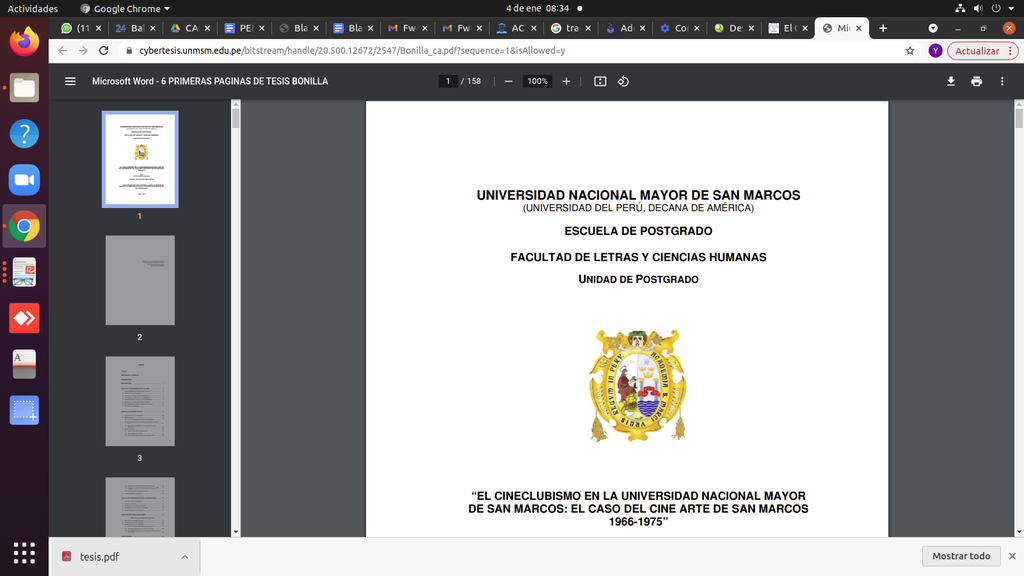Click Mostrar todo downloads button
This screenshot has width=1024, height=576.
961,556
